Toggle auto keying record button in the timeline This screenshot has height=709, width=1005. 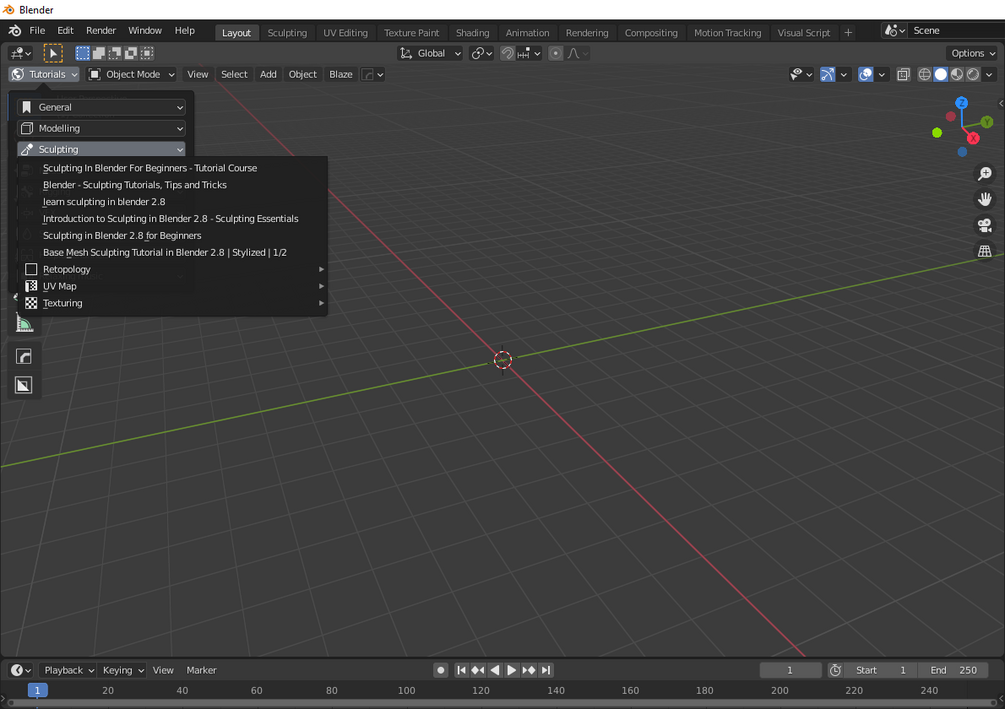pyautogui.click(x=440, y=670)
